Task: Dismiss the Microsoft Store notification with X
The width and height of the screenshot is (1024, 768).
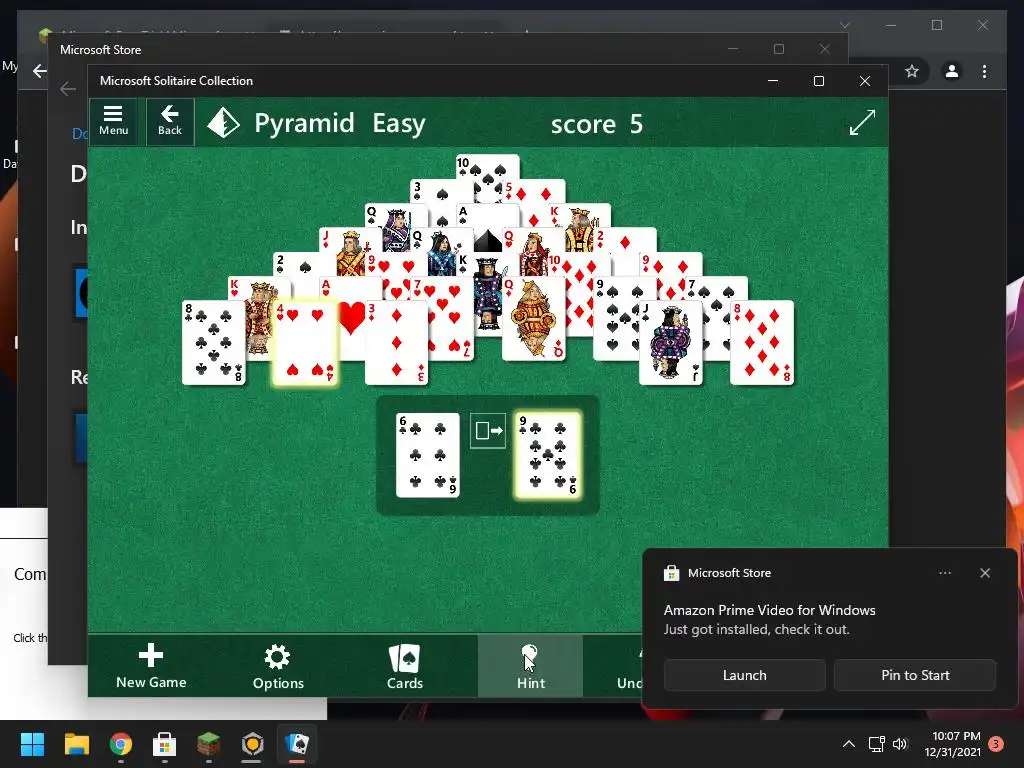Action: [985, 573]
